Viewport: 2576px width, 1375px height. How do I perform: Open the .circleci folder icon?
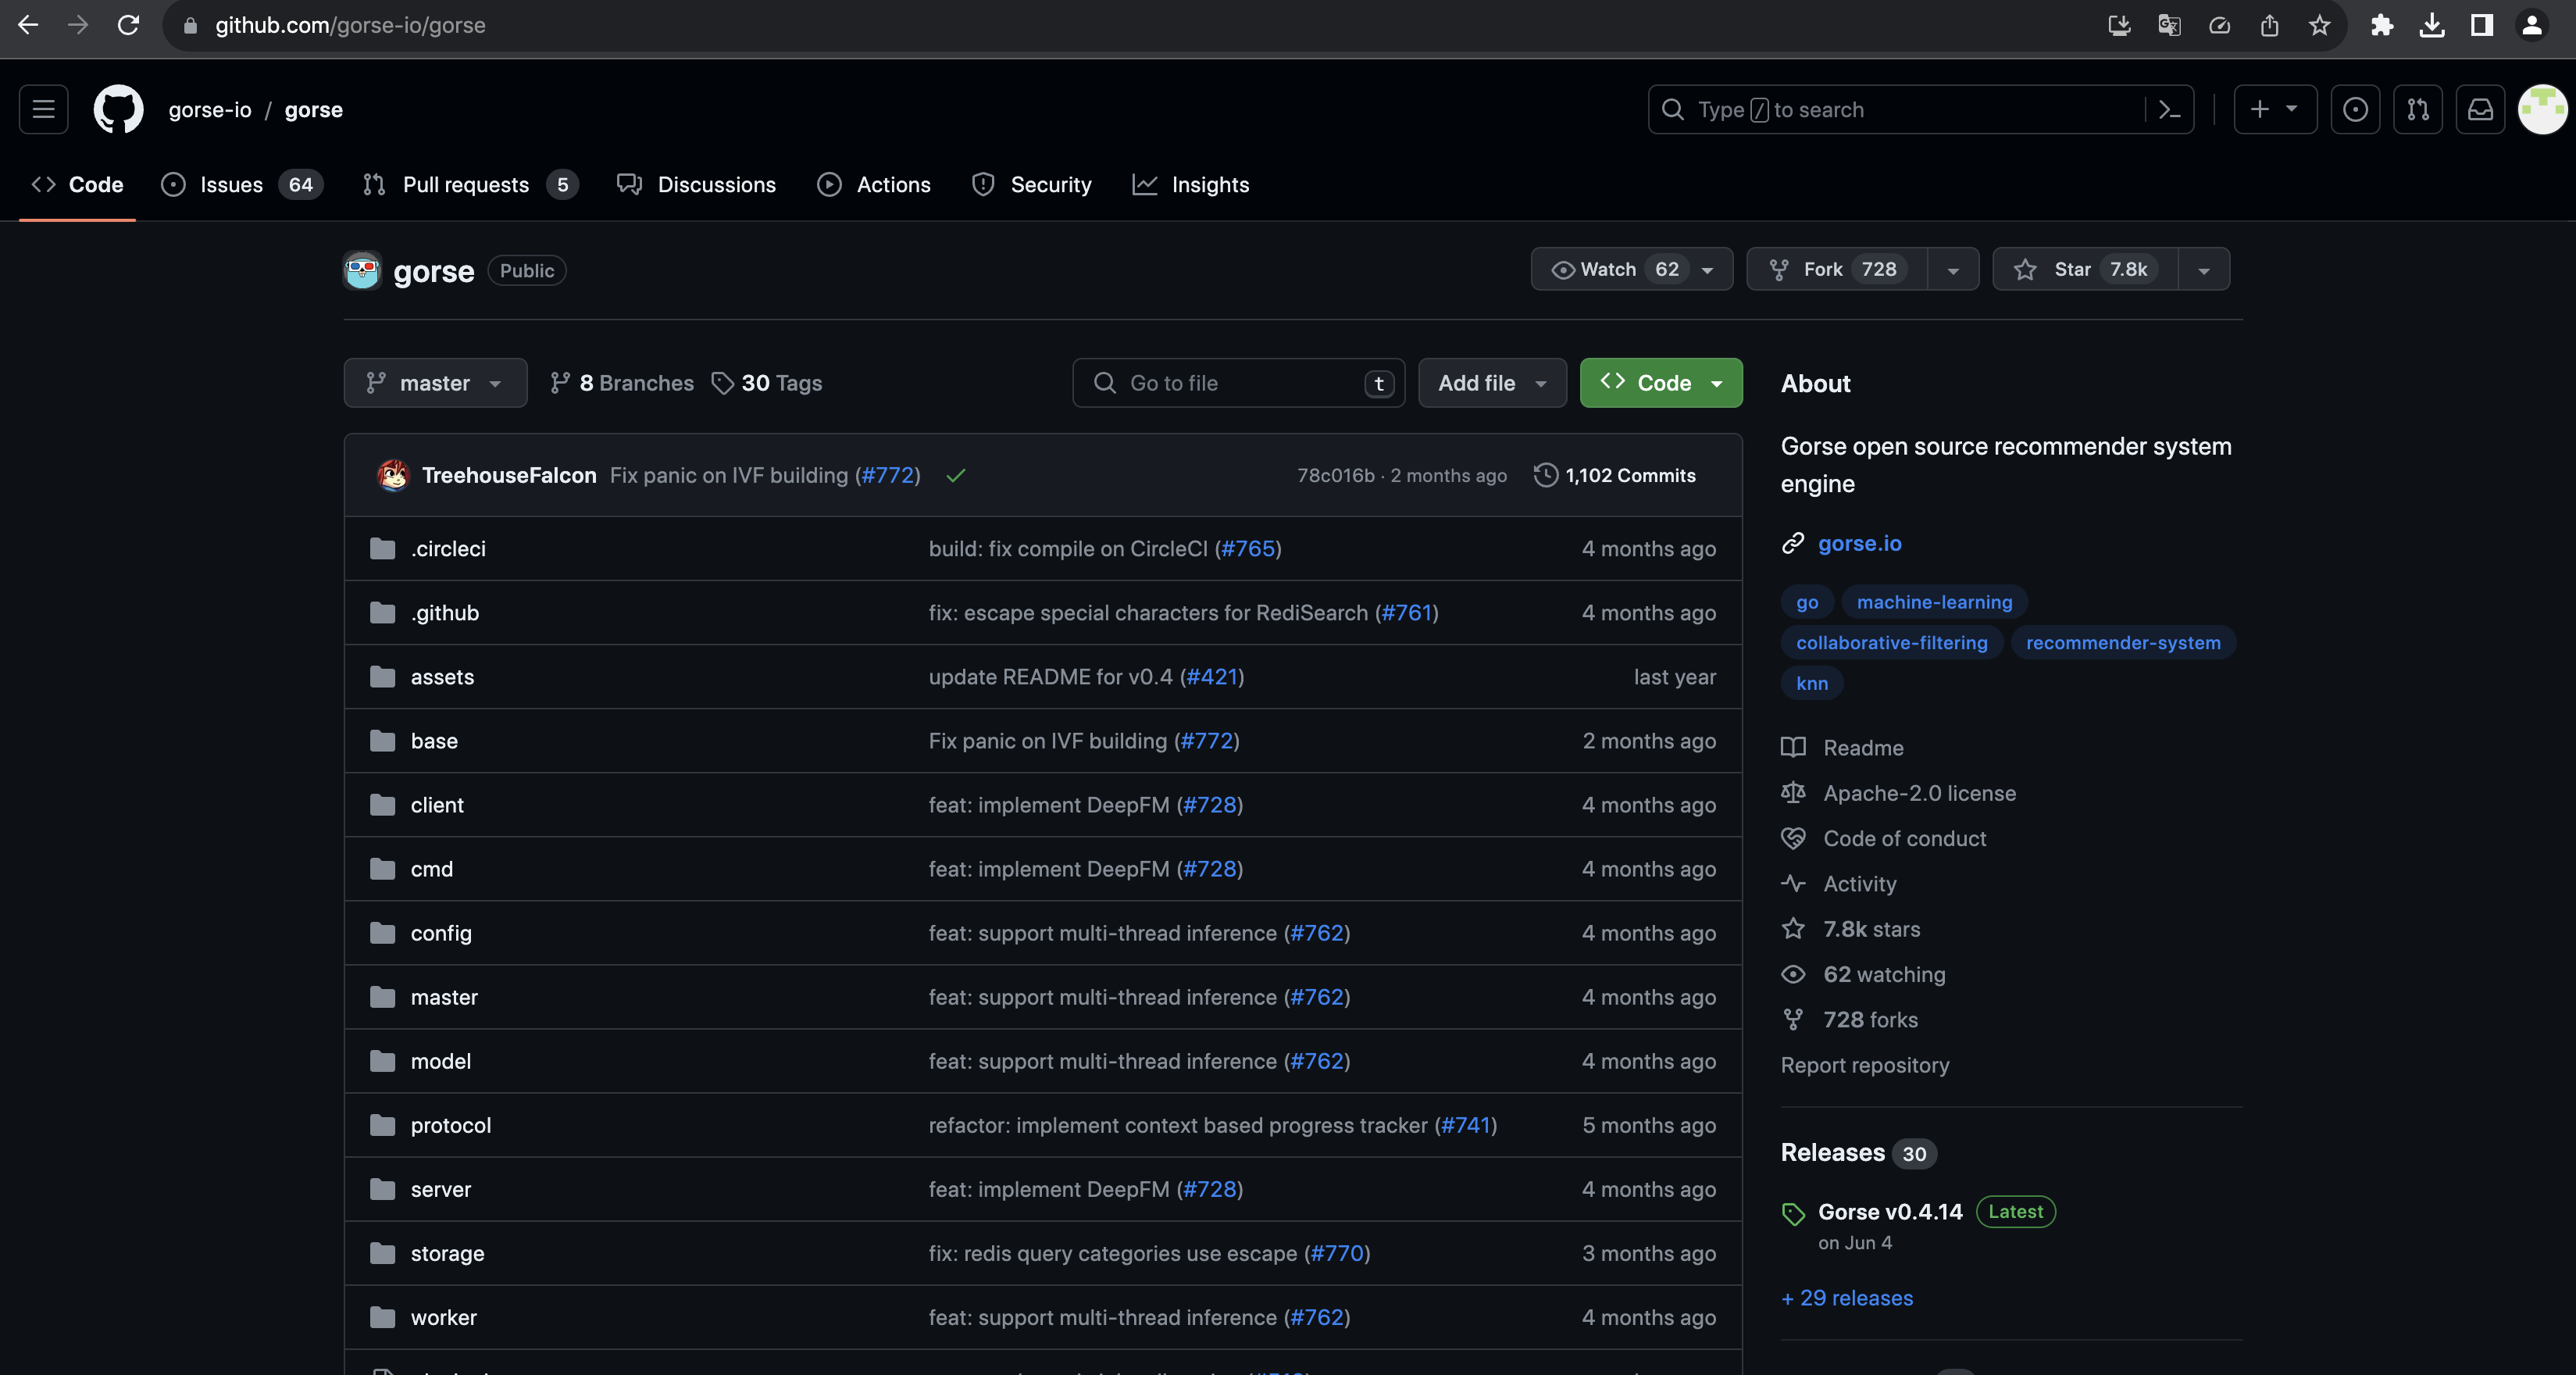[382, 548]
